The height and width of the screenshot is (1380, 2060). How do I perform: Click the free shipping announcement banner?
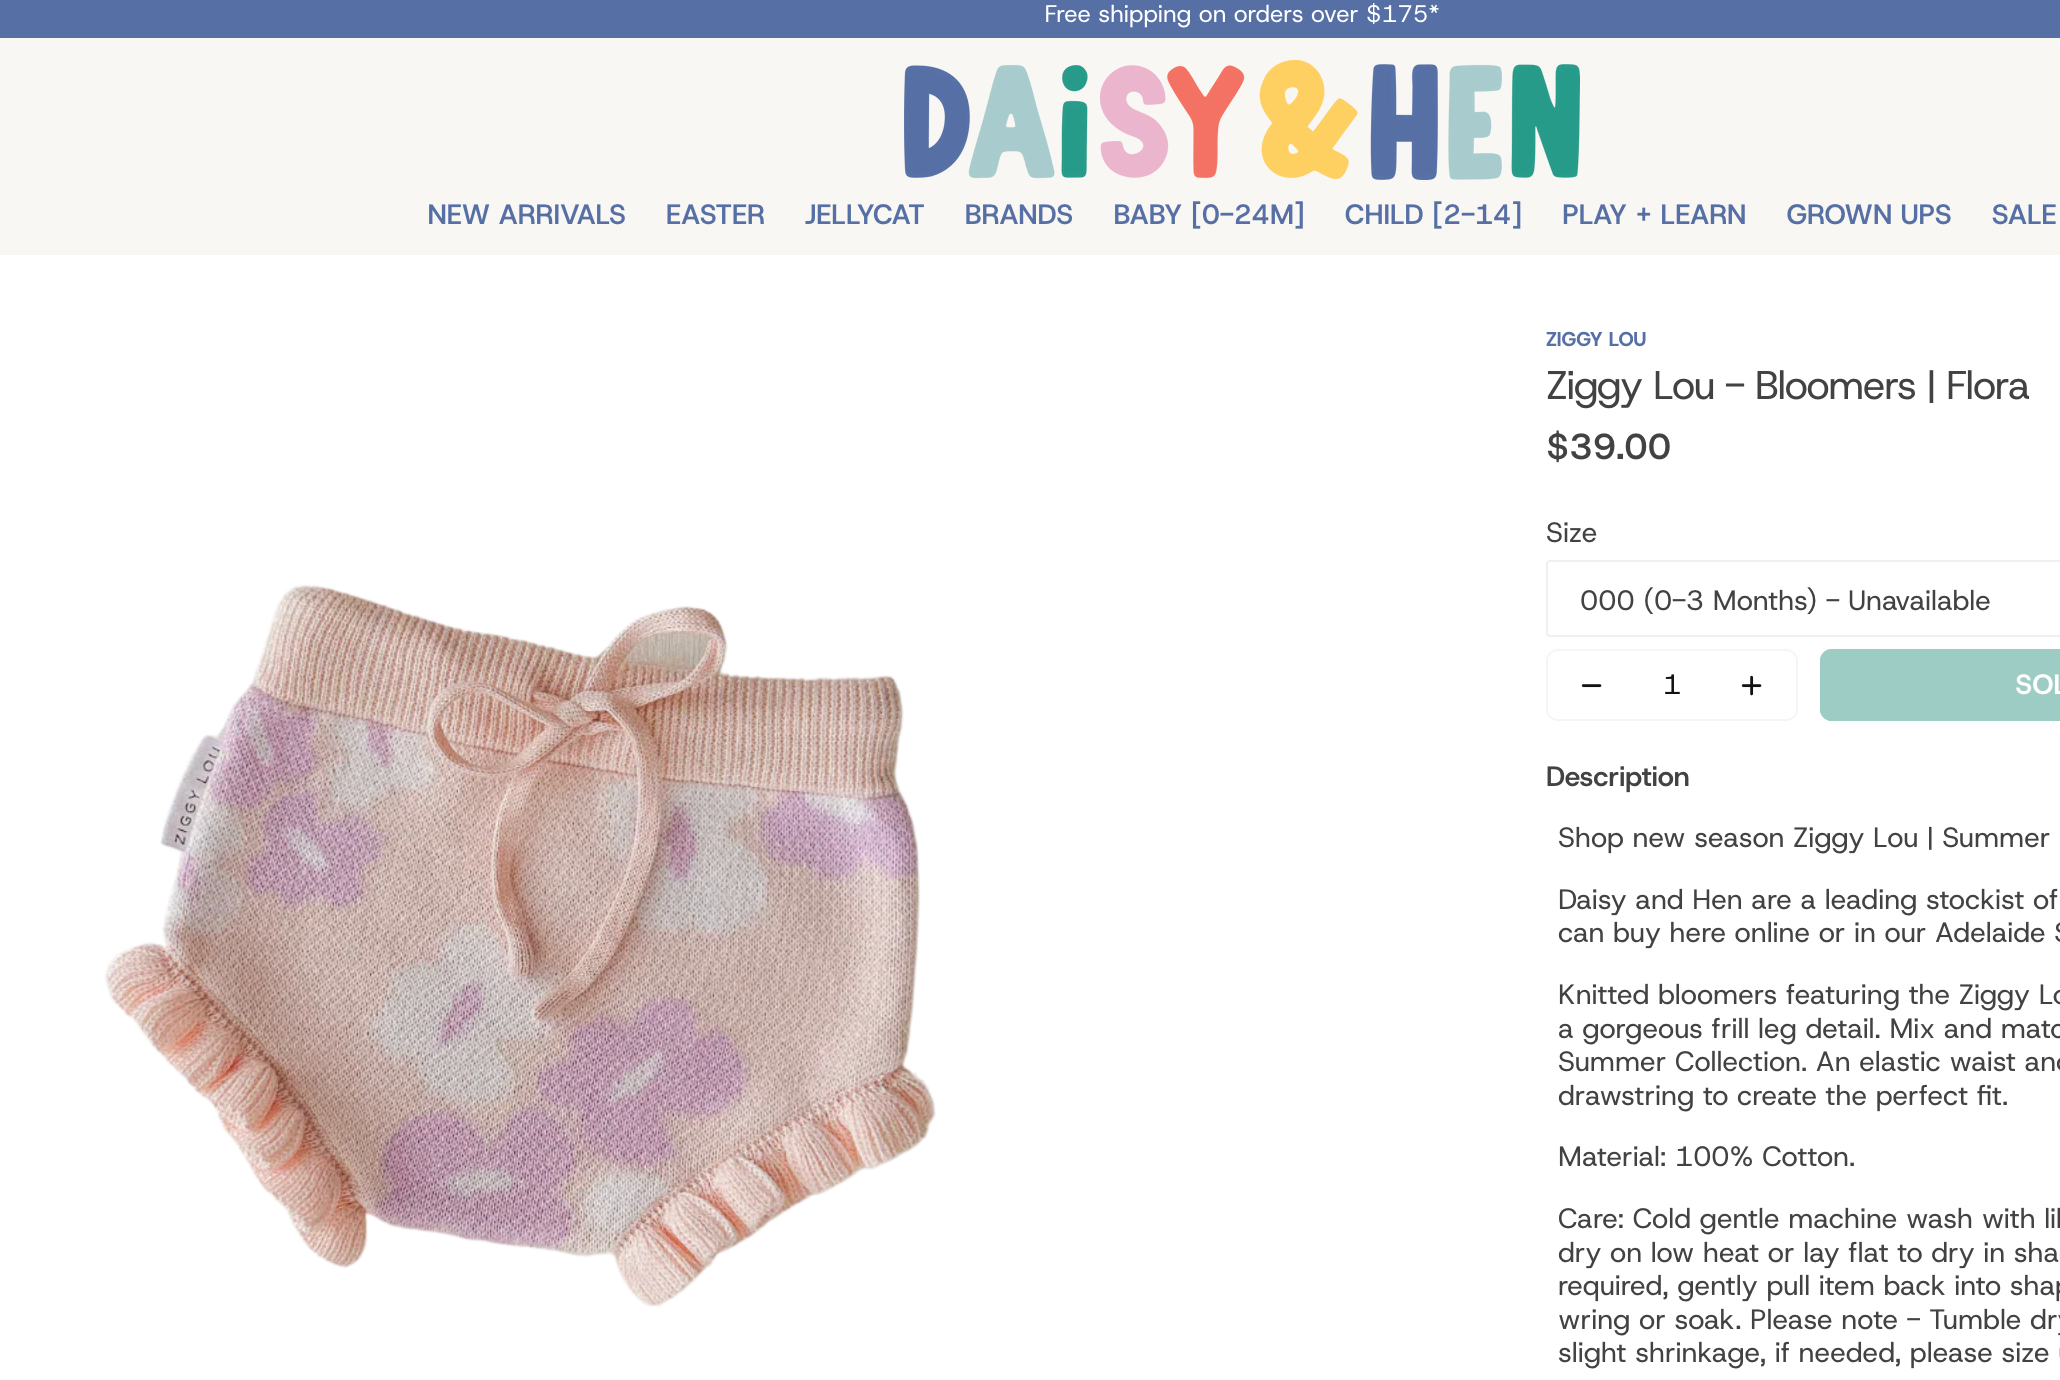click(1241, 15)
